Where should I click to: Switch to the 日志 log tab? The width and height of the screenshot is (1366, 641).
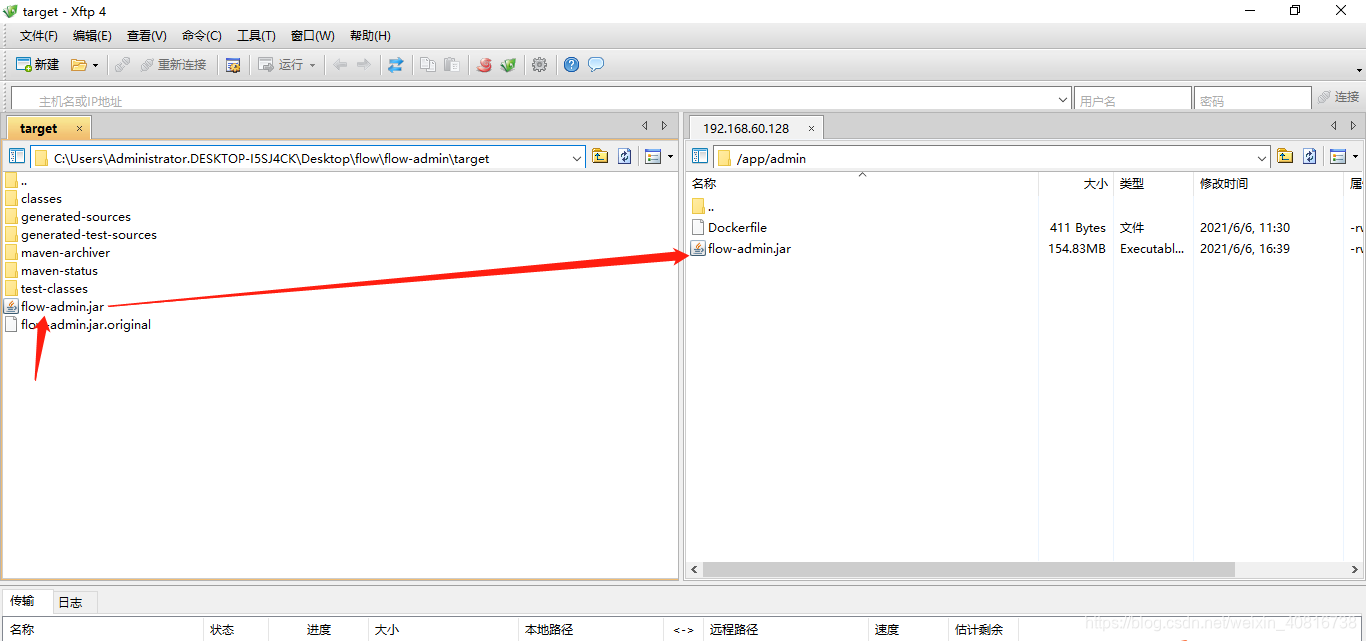[70, 602]
